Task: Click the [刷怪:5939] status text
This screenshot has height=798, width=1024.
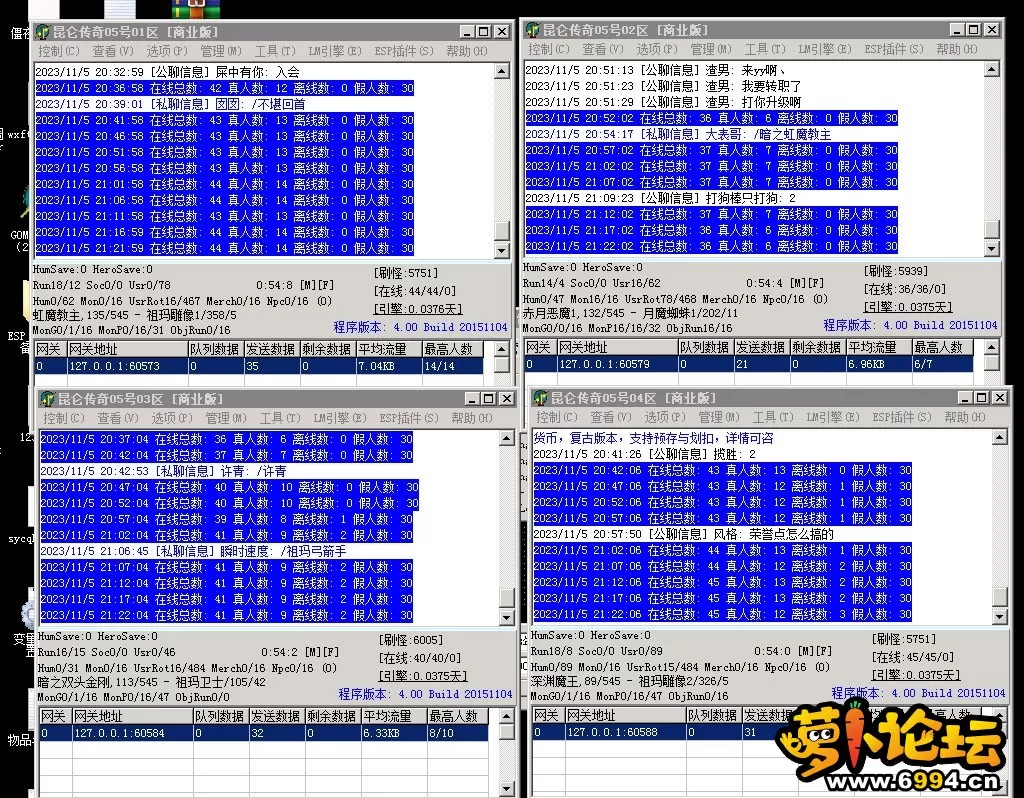Action: [x=895, y=270]
